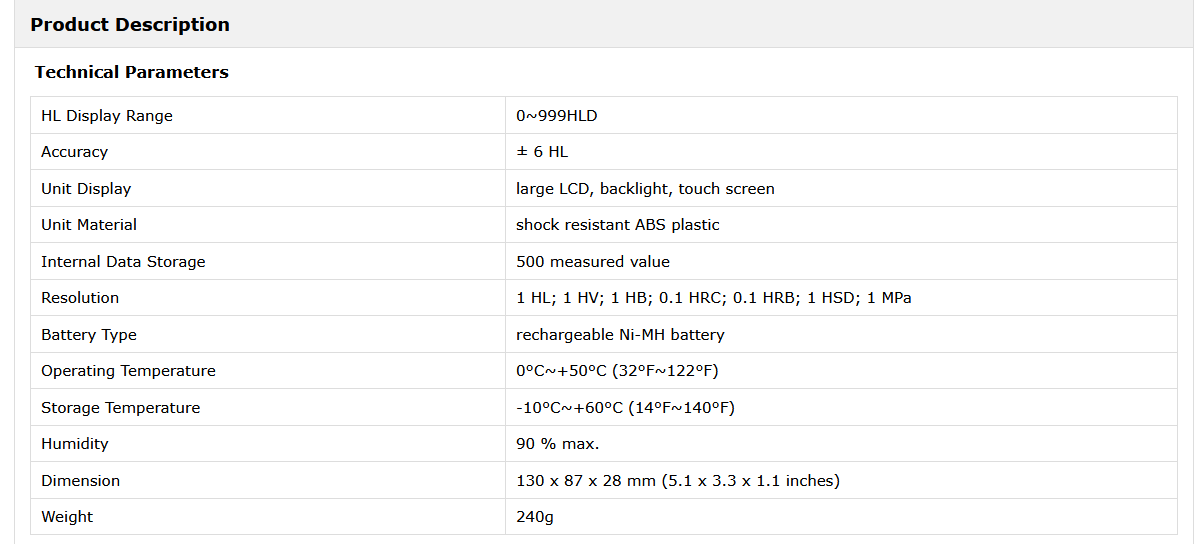Click the Storage Temperature label

tap(120, 408)
